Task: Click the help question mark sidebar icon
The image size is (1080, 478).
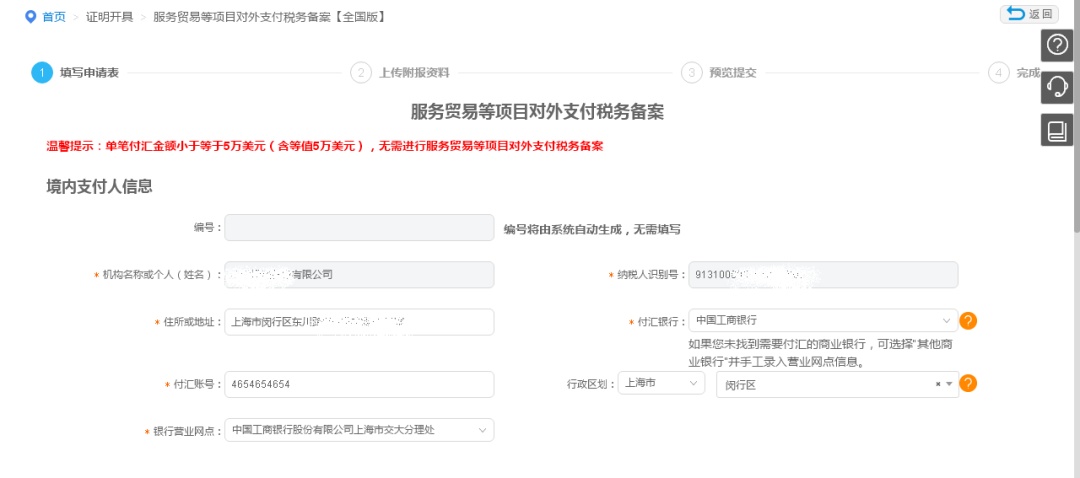Action: 1057,44
